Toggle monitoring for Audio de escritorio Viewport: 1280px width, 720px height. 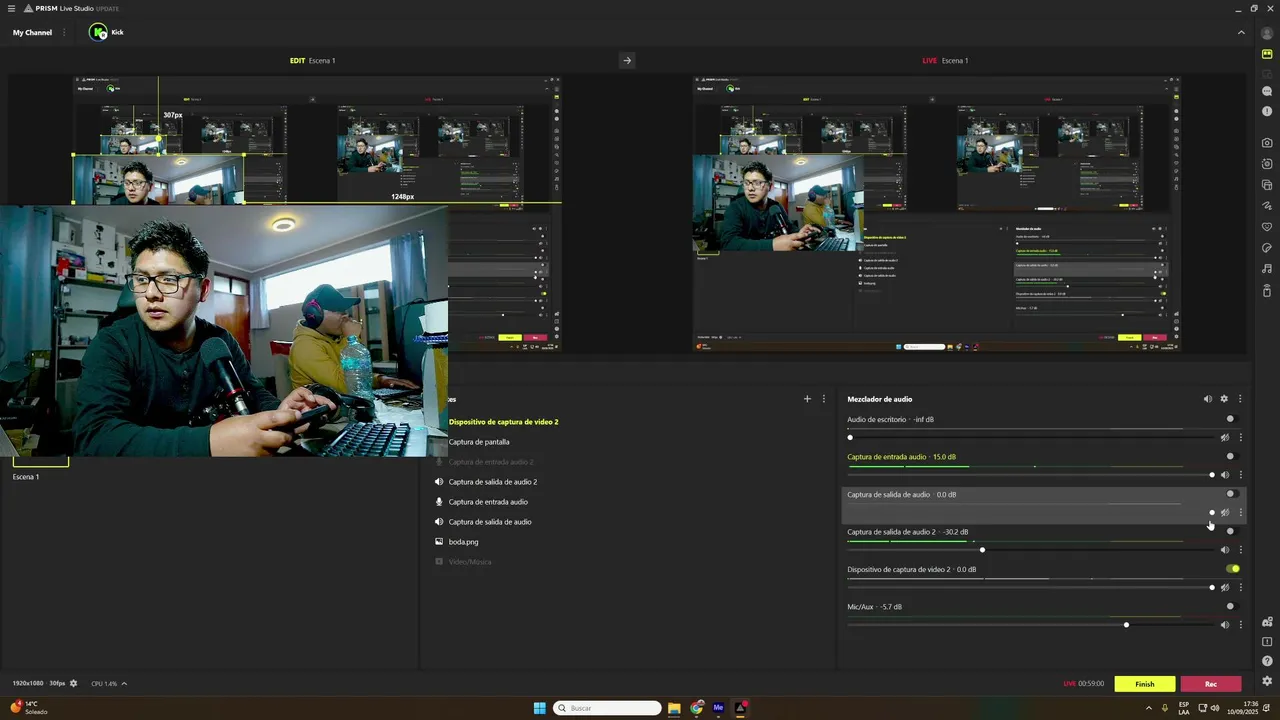click(1232, 419)
